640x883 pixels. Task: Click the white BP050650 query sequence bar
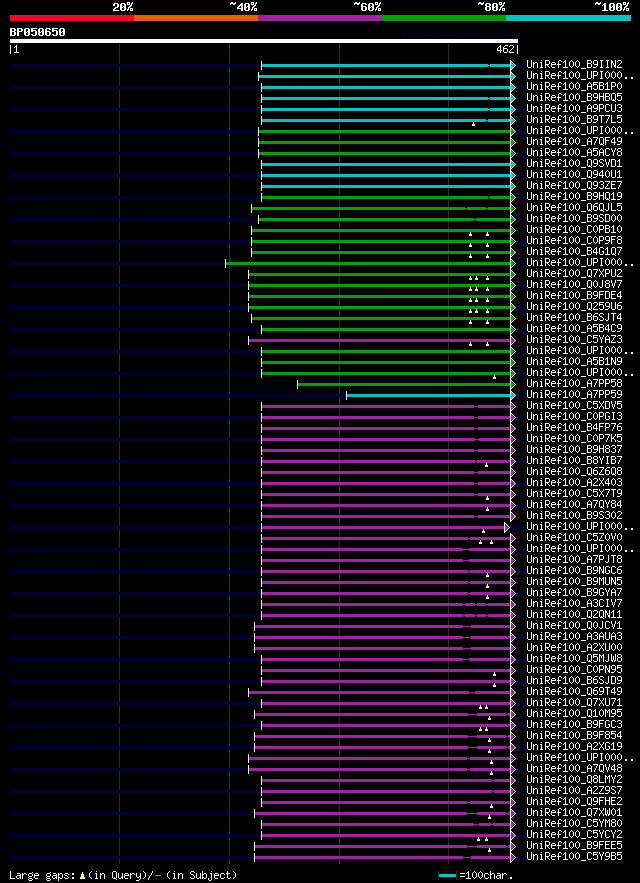(264, 41)
